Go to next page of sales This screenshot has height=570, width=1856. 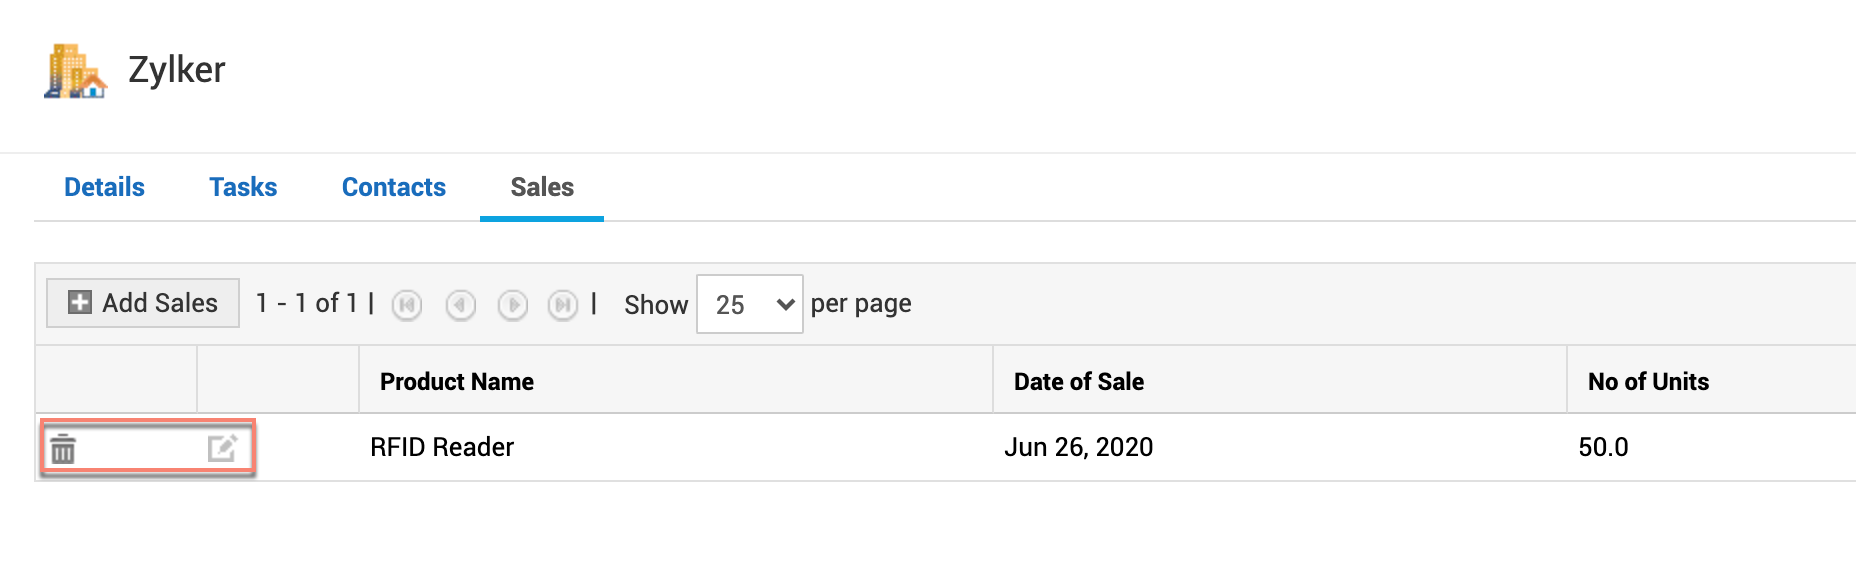[x=513, y=304]
